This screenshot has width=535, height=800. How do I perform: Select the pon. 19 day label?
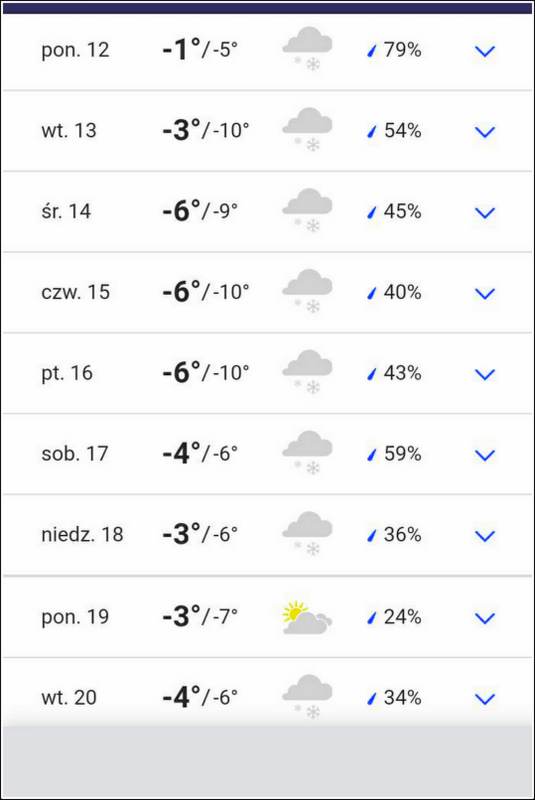(75, 617)
